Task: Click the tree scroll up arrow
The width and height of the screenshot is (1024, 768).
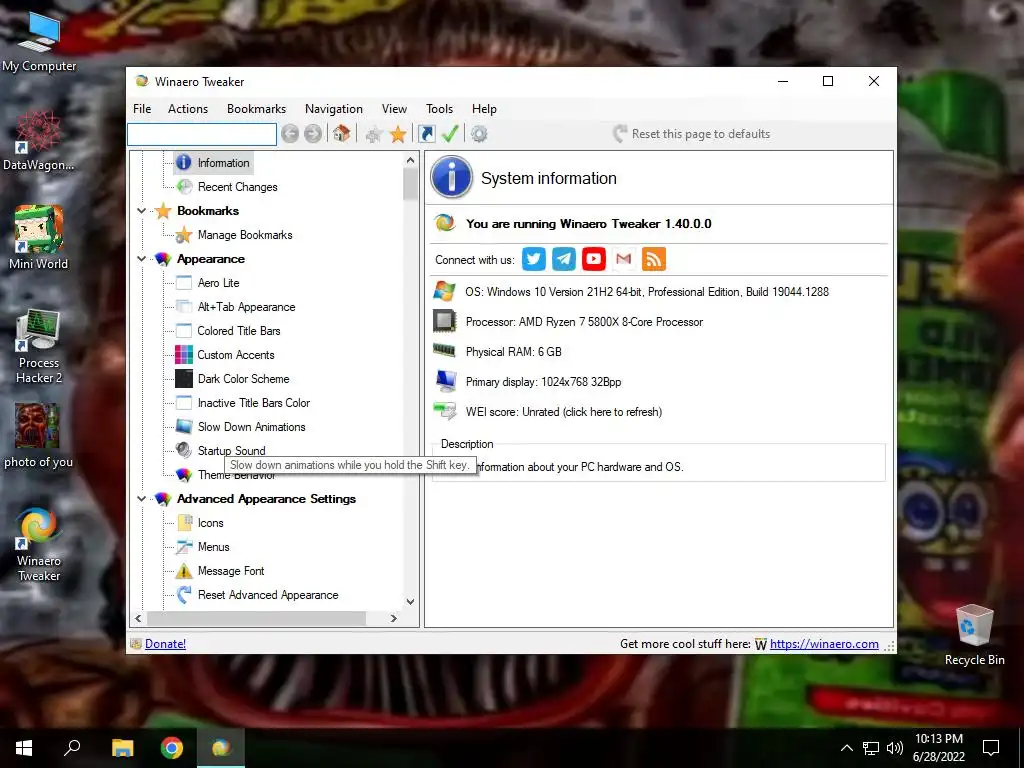Action: click(x=410, y=160)
